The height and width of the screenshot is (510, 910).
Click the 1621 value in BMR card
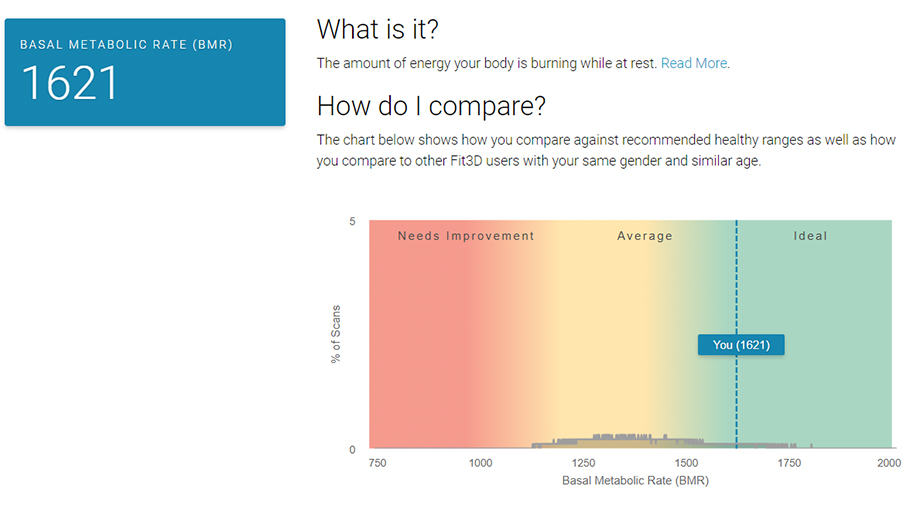(x=70, y=84)
